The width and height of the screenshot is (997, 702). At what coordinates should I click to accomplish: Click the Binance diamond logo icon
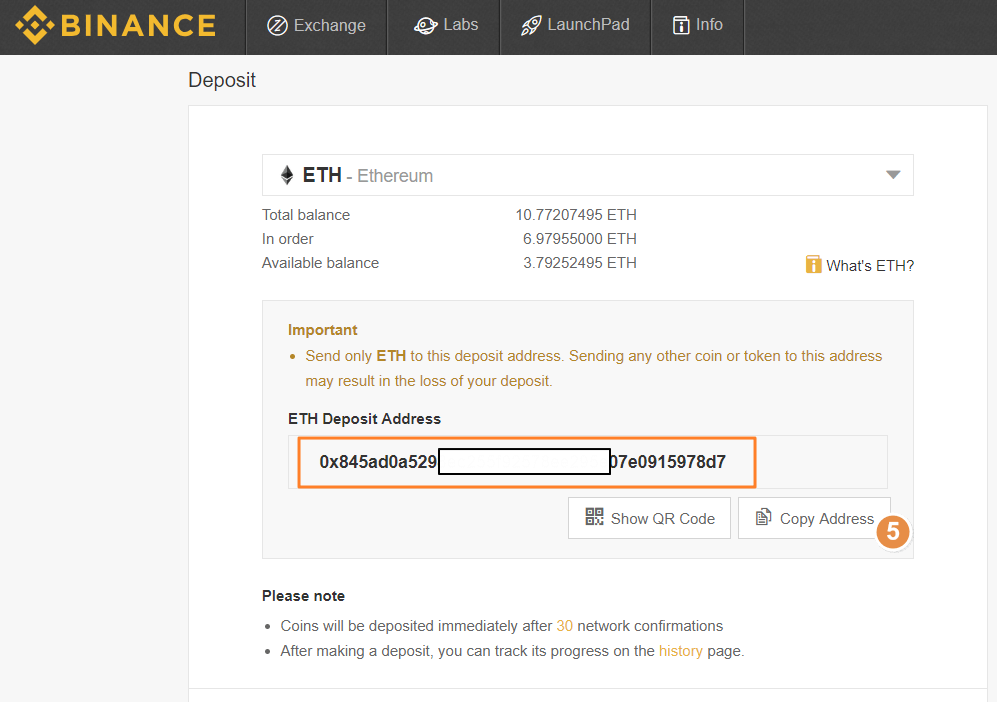pyautogui.click(x=34, y=25)
